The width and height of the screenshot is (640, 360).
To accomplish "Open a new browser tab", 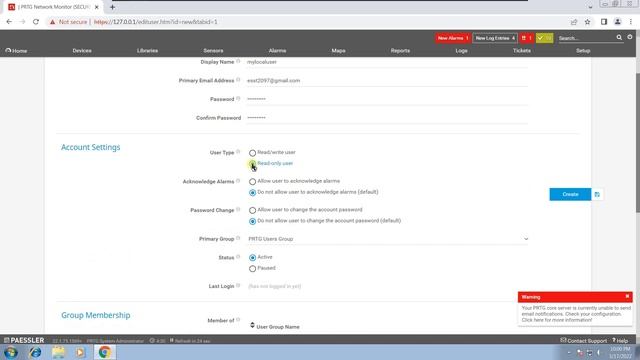I will (x=112, y=7).
